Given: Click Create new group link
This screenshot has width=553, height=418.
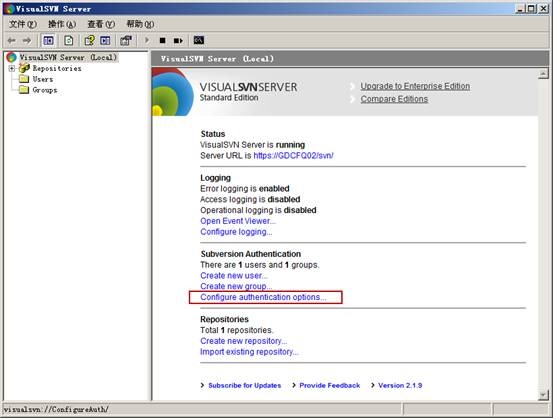Looking at the screenshot, I should 236,286.
